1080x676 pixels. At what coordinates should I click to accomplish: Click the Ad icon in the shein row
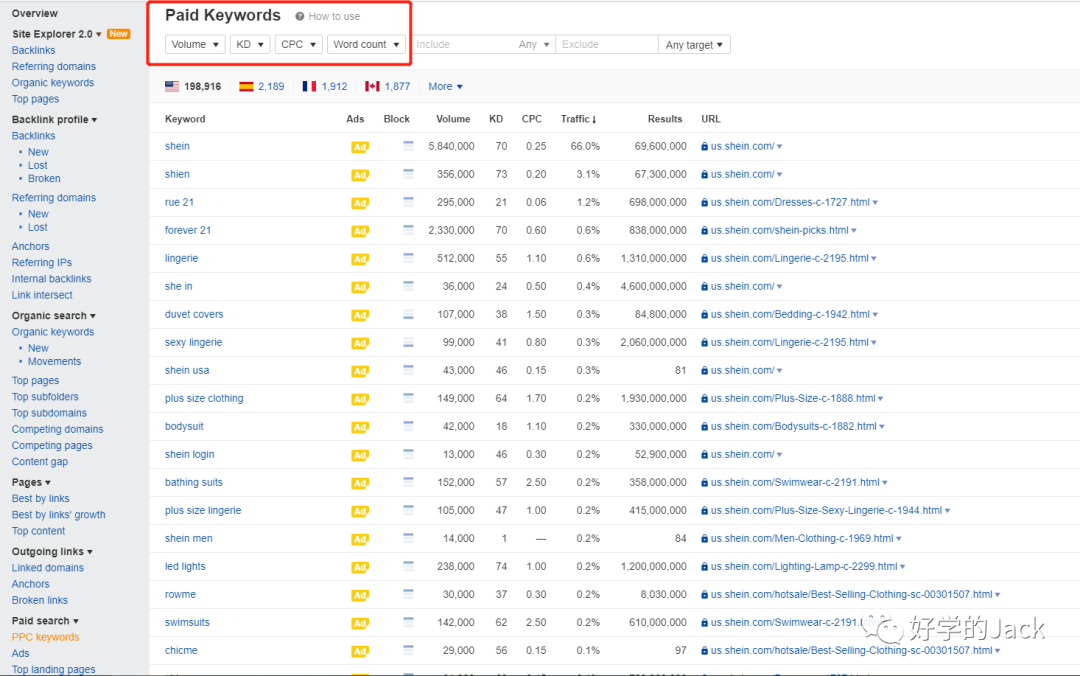click(x=360, y=147)
